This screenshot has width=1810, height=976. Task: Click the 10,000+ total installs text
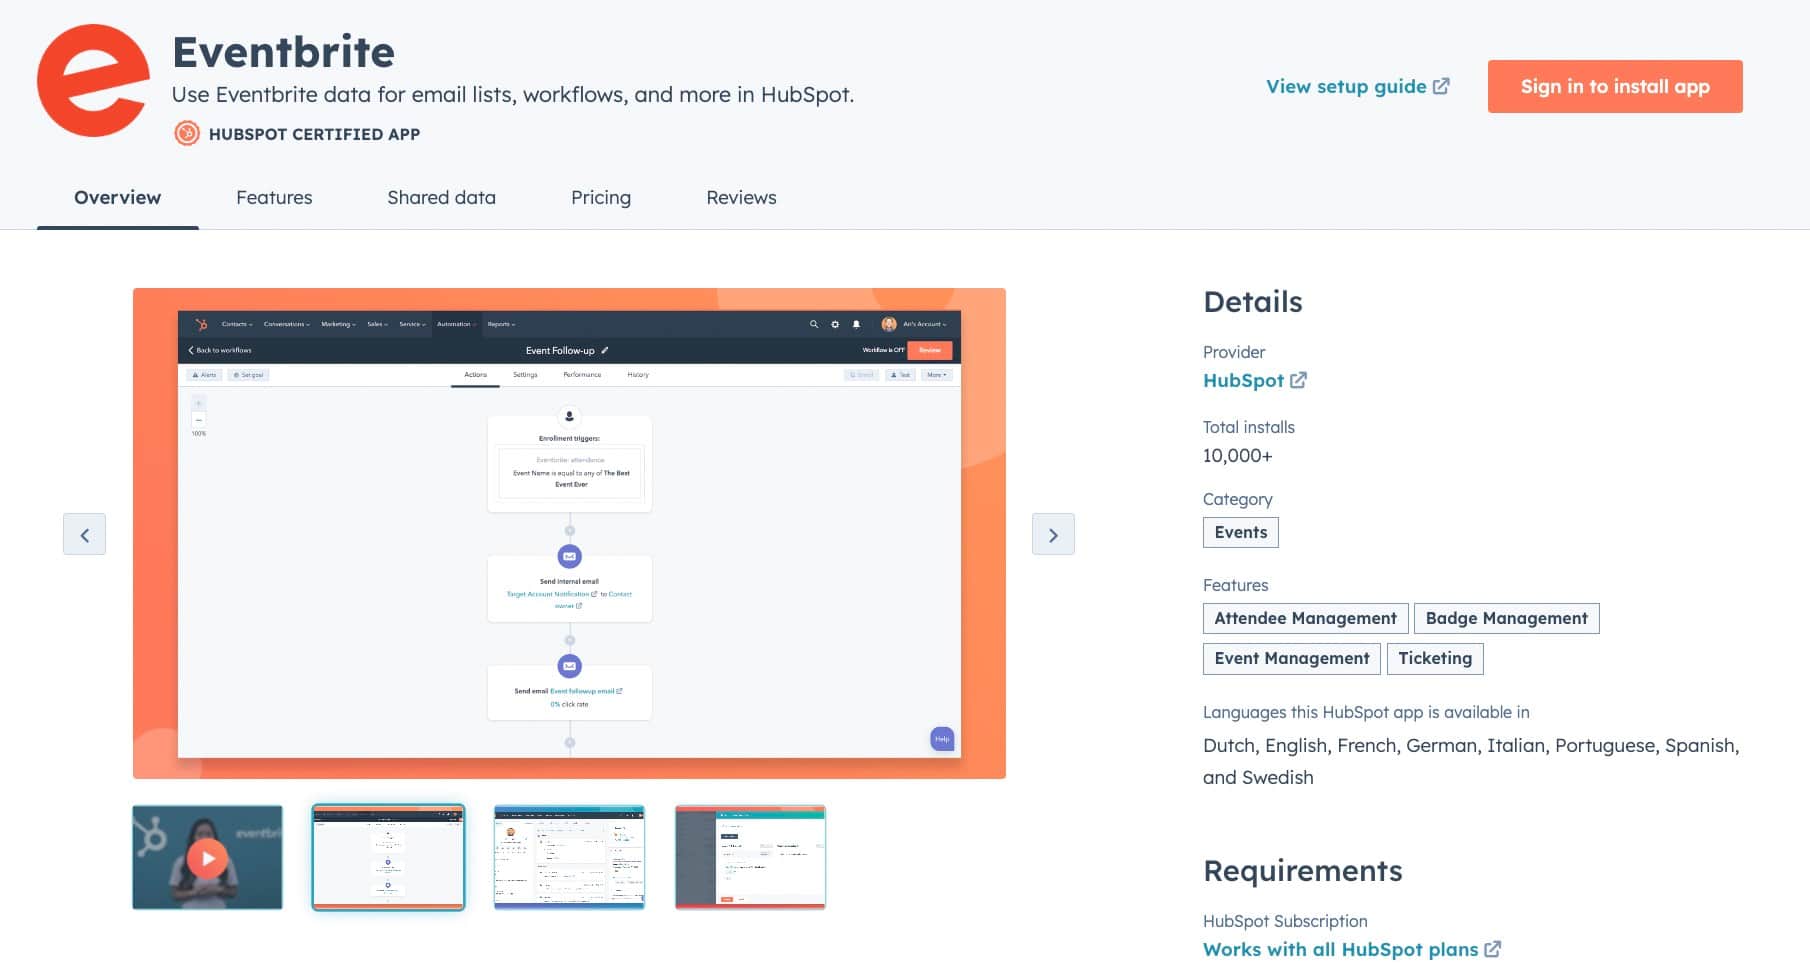click(1237, 455)
